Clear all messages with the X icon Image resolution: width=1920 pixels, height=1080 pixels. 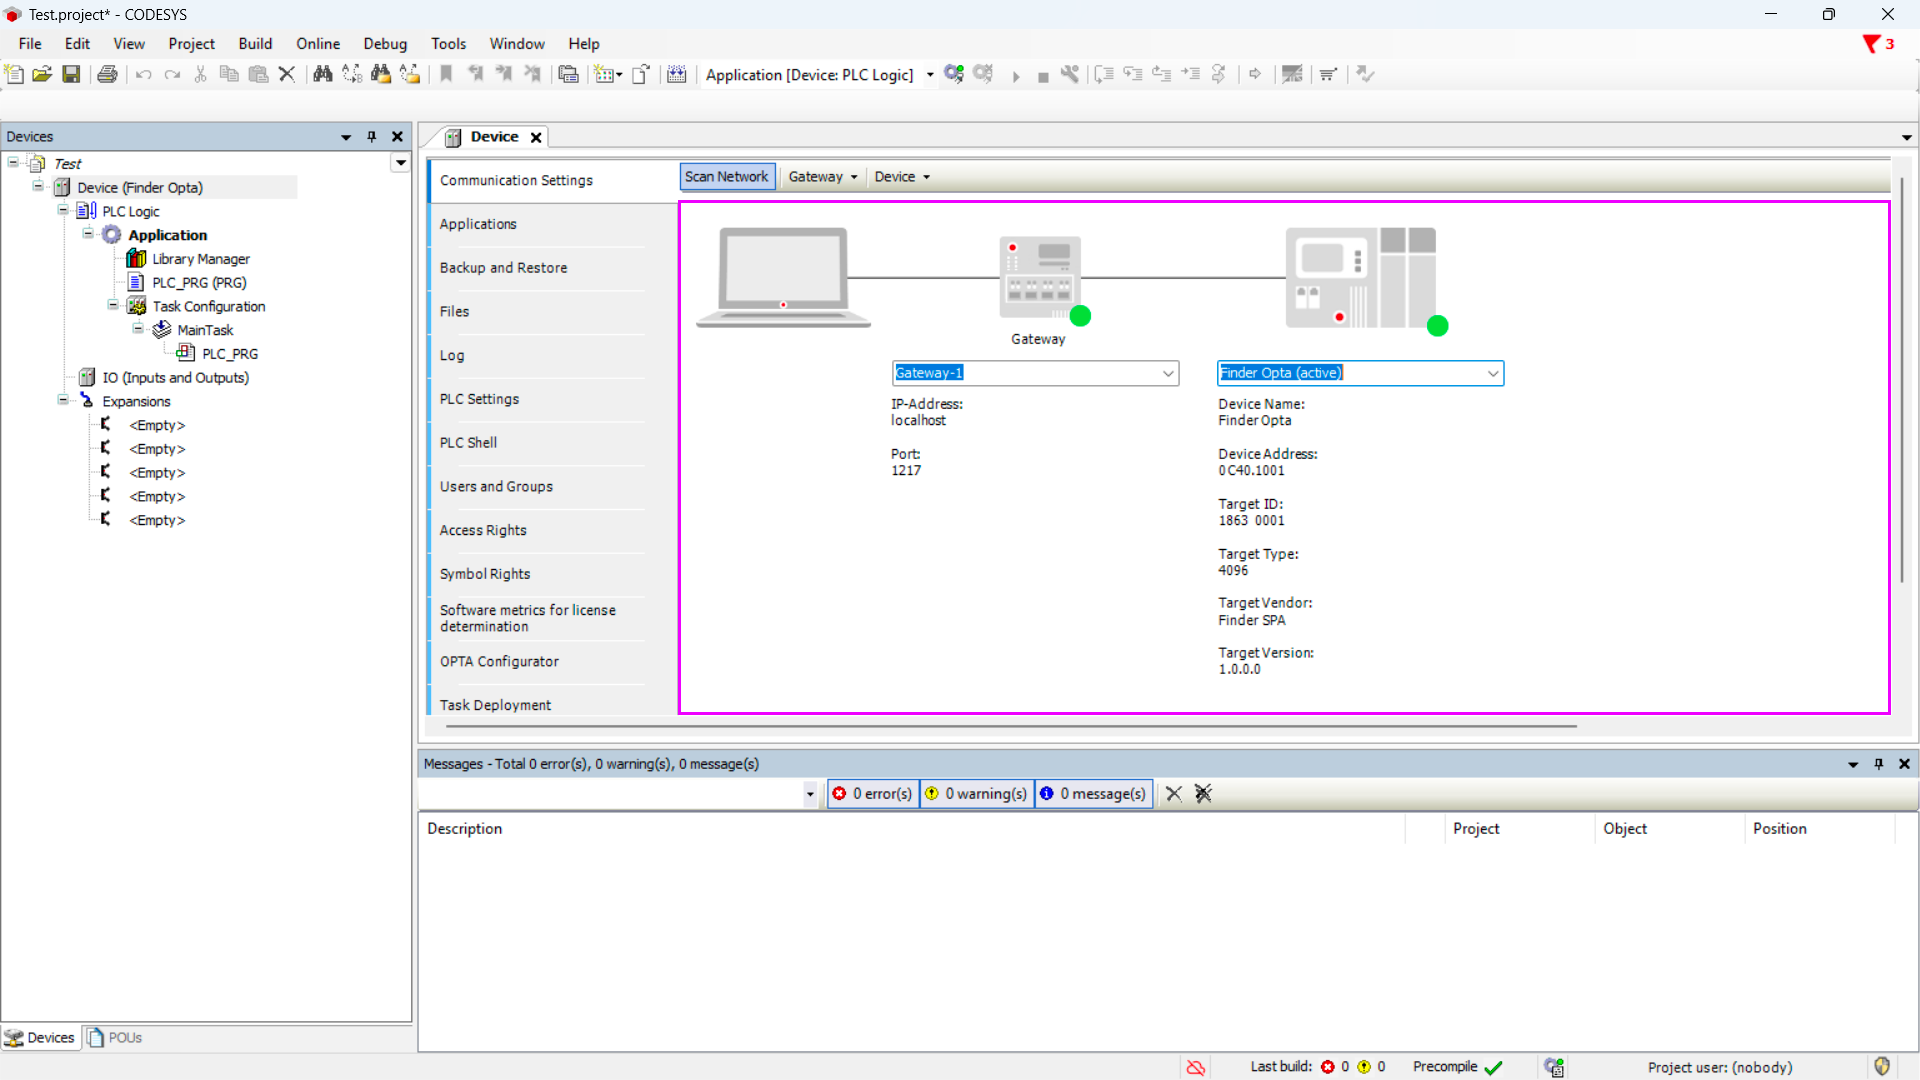pyautogui.click(x=1173, y=793)
